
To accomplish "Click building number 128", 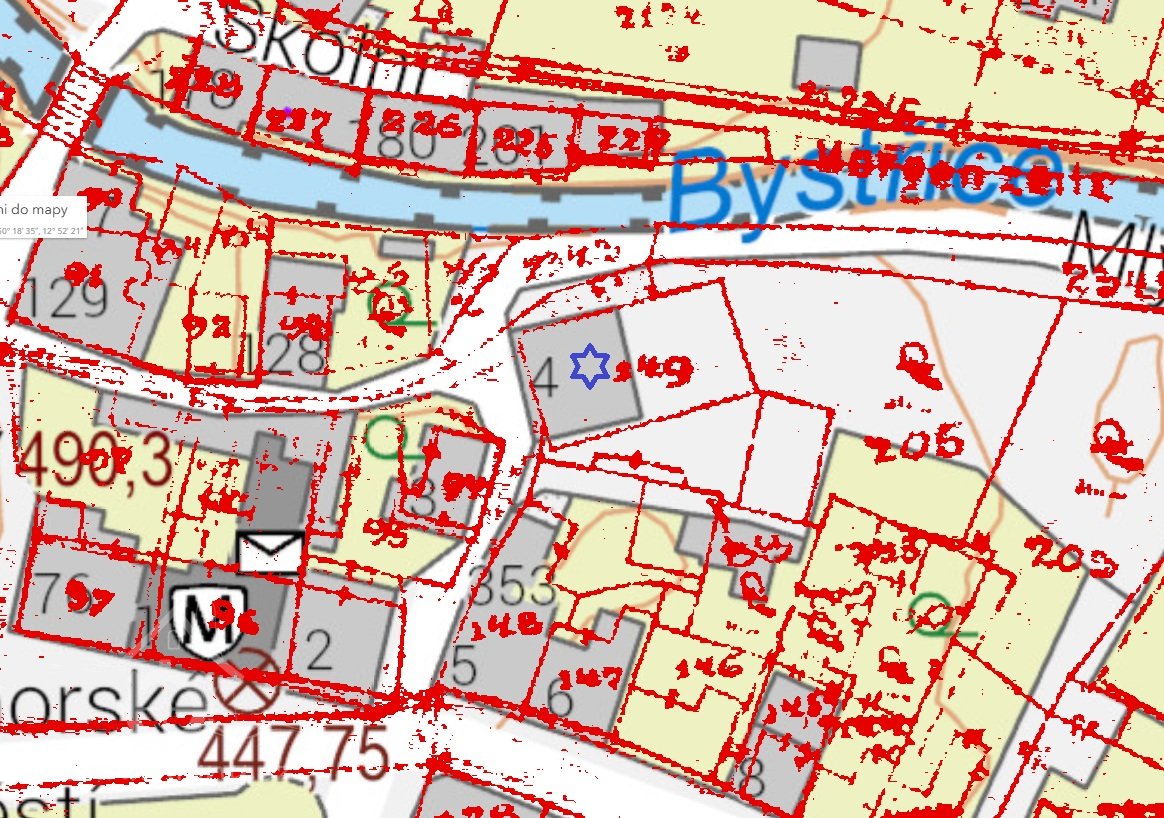I will (293, 352).
